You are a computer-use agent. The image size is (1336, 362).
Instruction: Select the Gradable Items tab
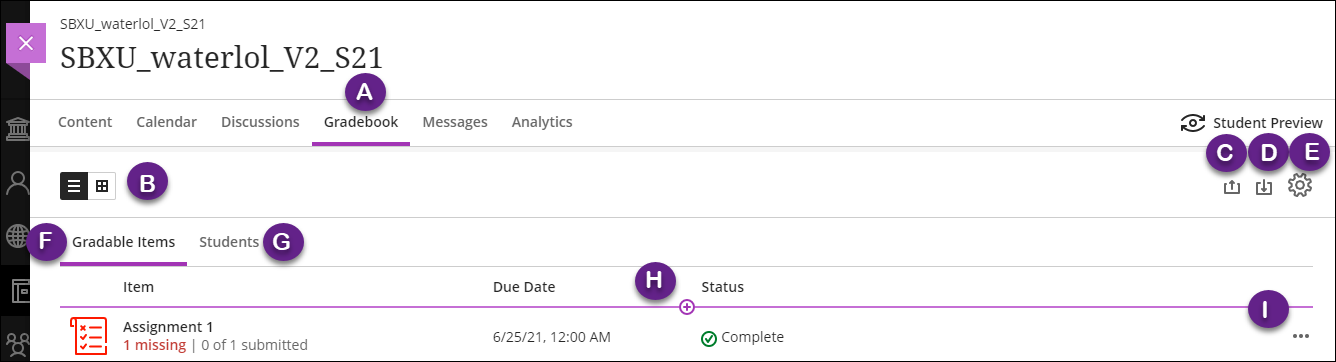124,242
